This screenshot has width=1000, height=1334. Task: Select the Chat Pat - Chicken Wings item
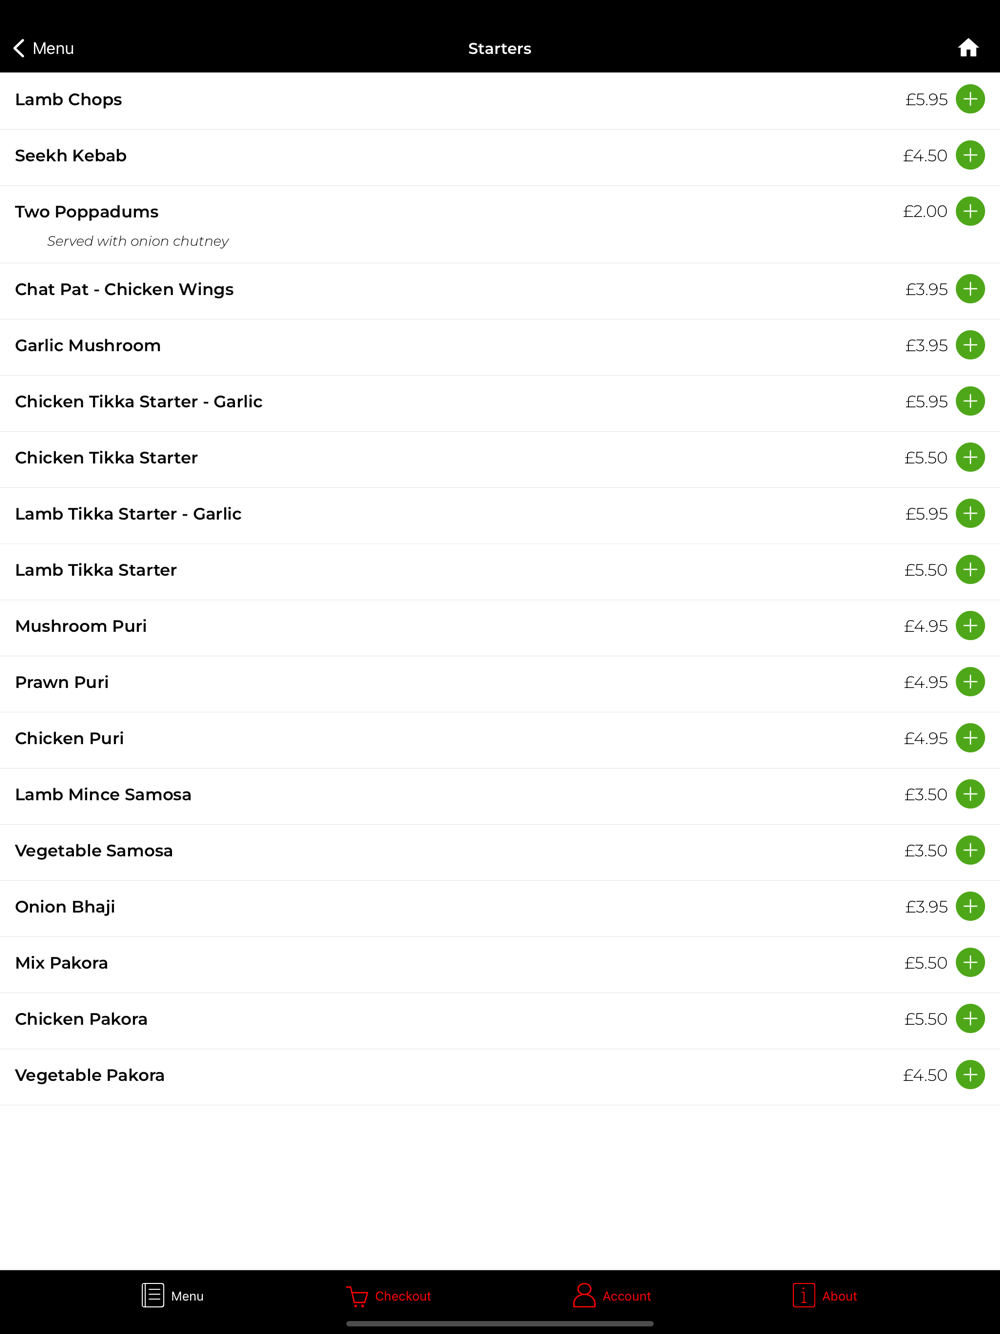click(124, 289)
